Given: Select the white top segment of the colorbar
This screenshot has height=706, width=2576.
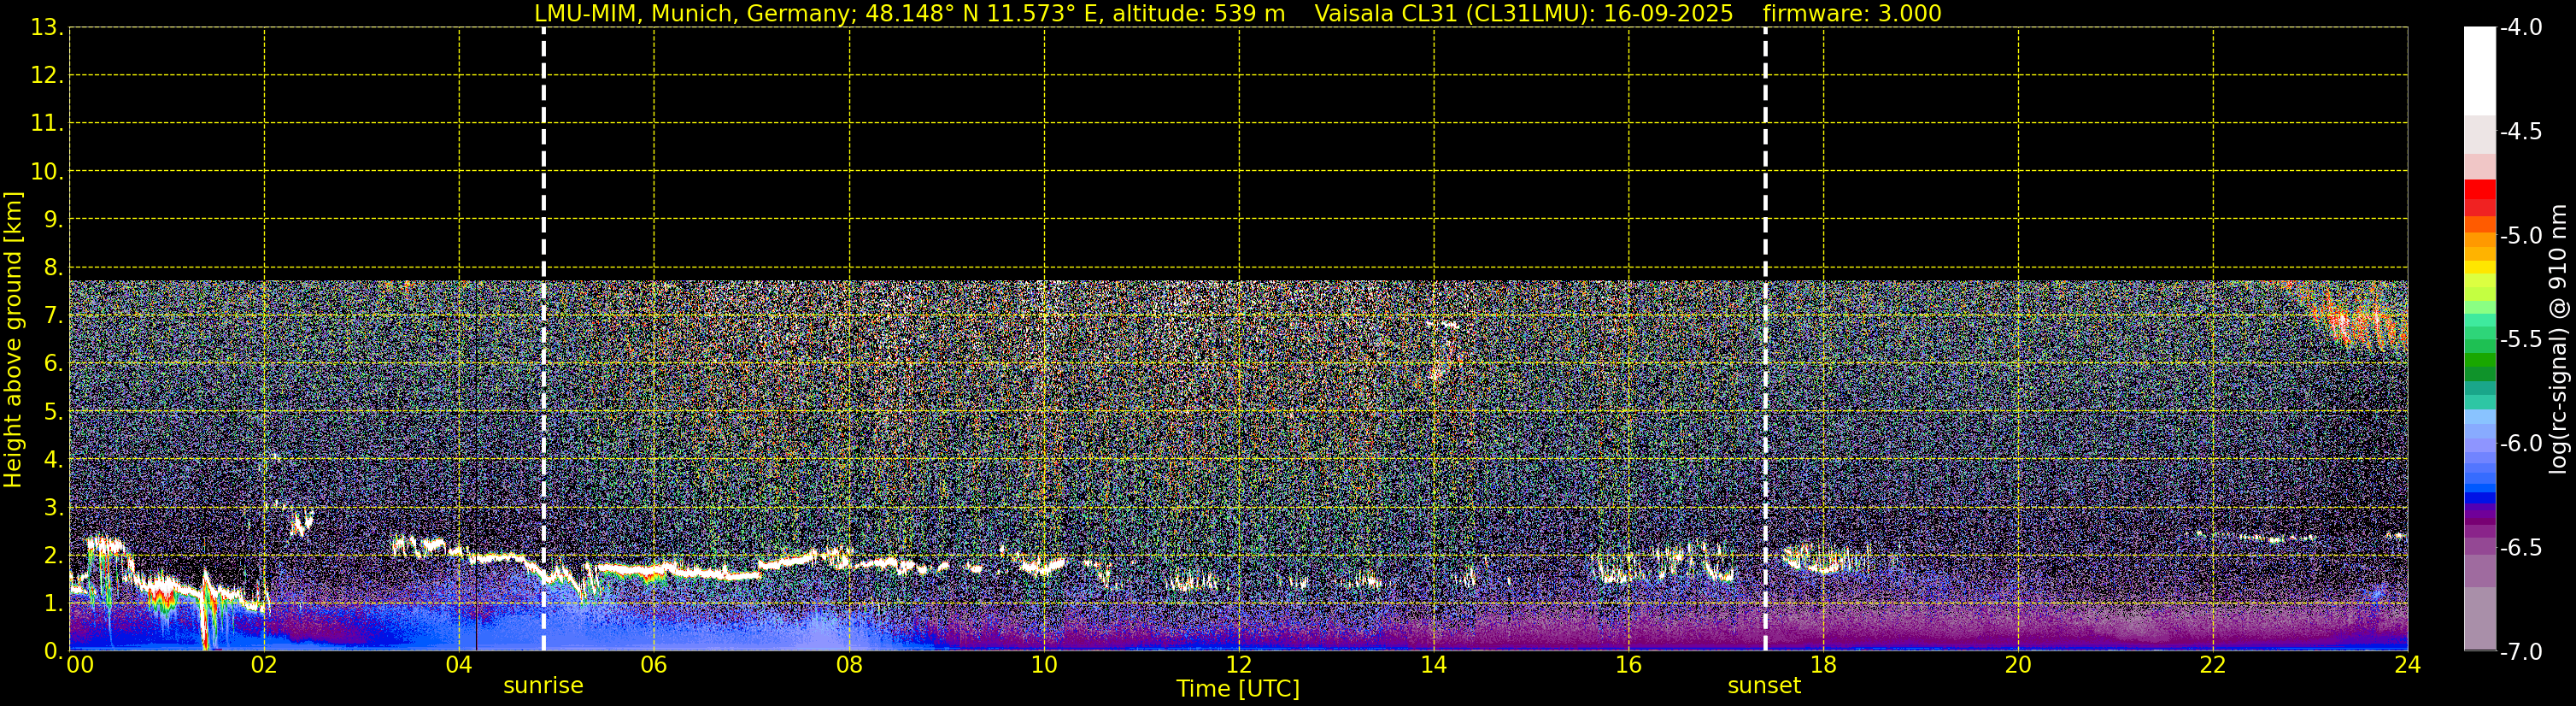Looking at the screenshot, I should [x=2479, y=70].
